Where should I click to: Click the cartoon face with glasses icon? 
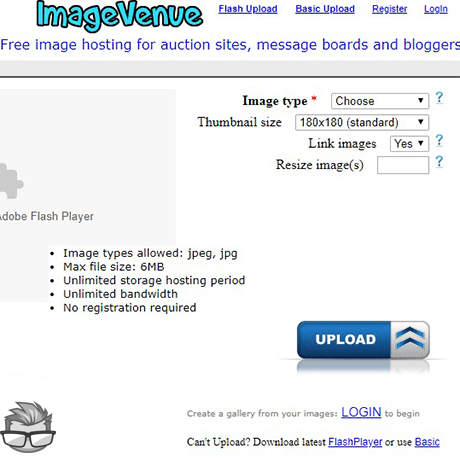[28, 427]
